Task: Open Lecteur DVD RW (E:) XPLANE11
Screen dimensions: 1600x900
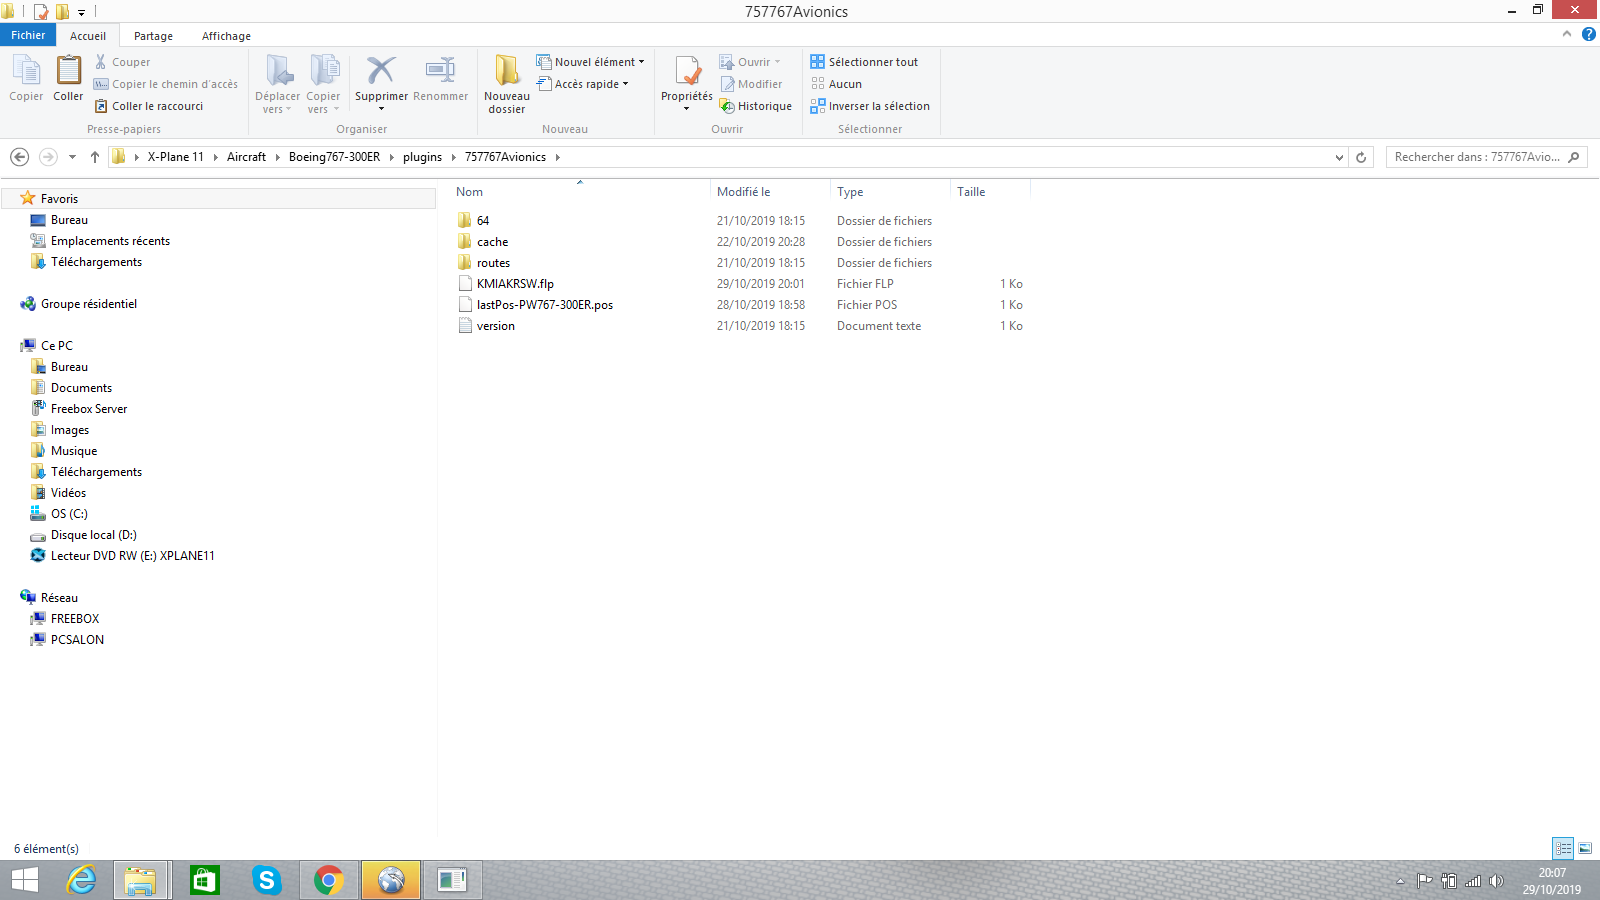Action: click(133, 556)
